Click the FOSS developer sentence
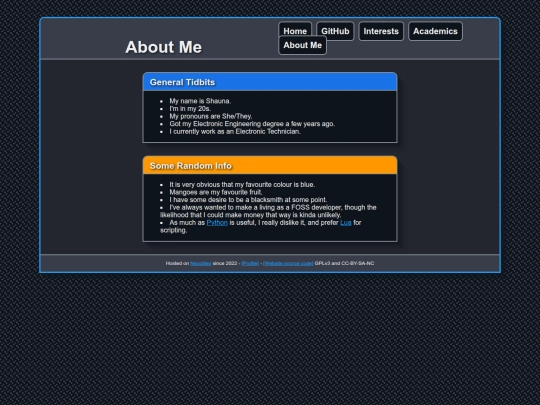Viewport: 540px width, 405px height. [x=268, y=211]
